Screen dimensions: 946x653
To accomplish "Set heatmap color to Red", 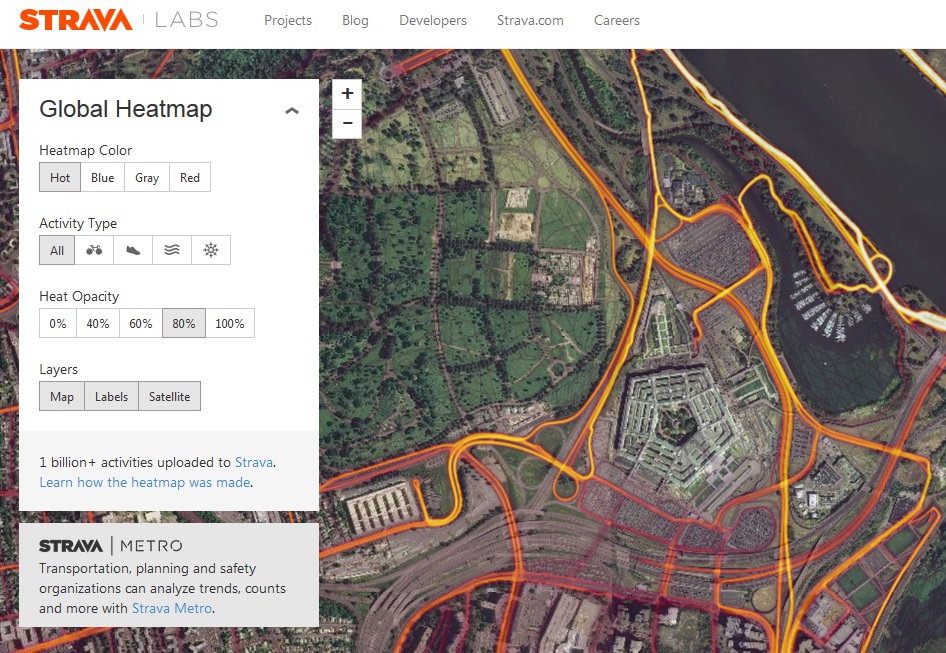I will [x=189, y=177].
